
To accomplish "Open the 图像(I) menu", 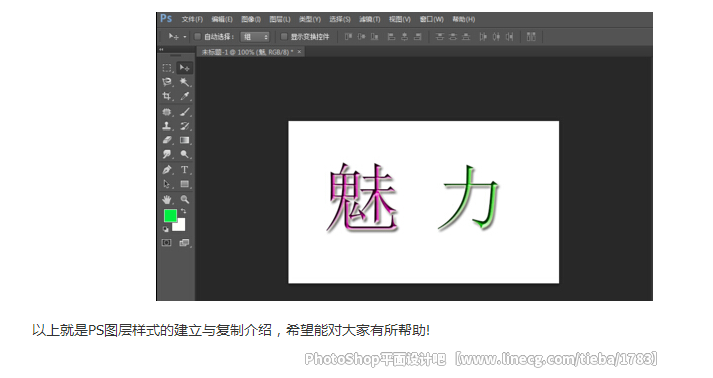I will coord(251,19).
